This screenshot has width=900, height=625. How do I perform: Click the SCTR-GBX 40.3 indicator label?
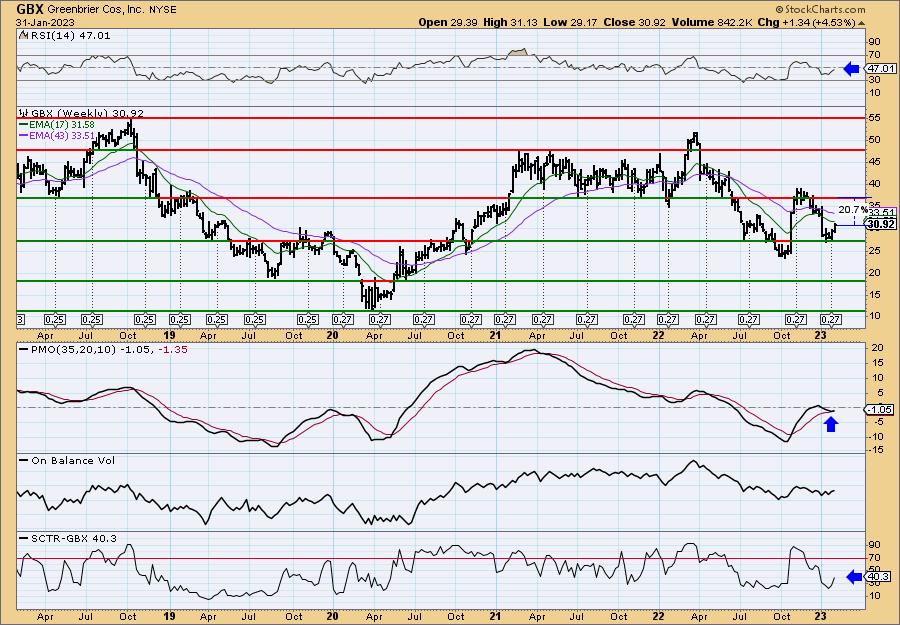(x=73, y=538)
